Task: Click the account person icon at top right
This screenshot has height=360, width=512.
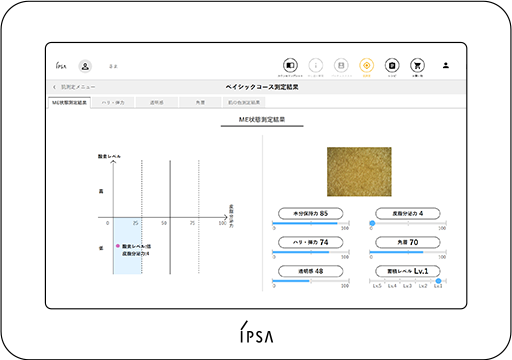Action: [446, 65]
